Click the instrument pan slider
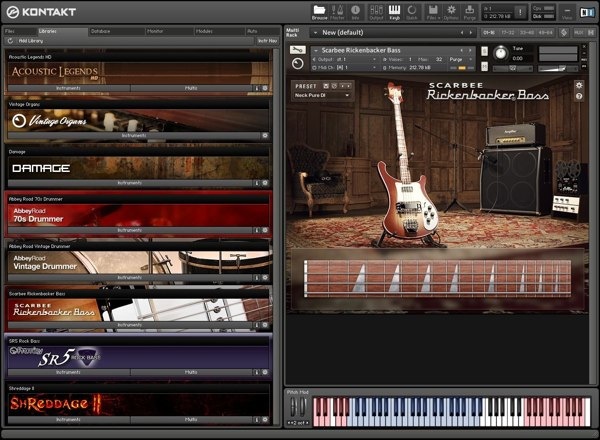600x440 pixels. (x=512, y=68)
